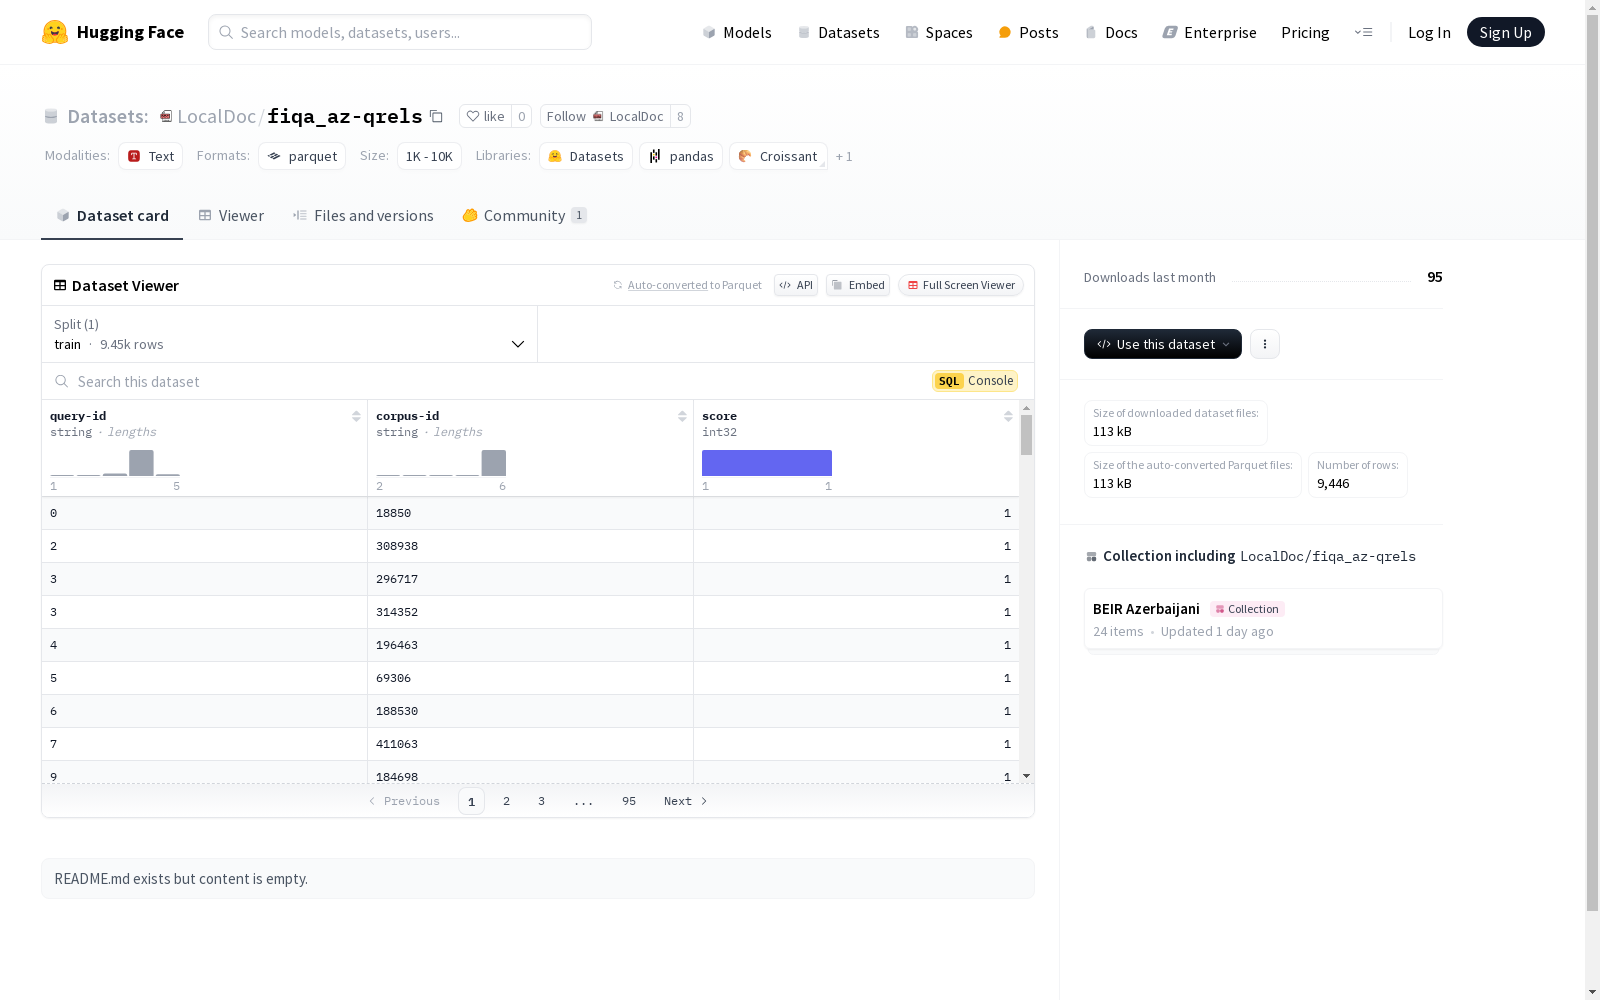Viewport: 1600px width, 1000px height.
Task: Click the Embed button
Action: pyautogui.click(x=858, y=285)
